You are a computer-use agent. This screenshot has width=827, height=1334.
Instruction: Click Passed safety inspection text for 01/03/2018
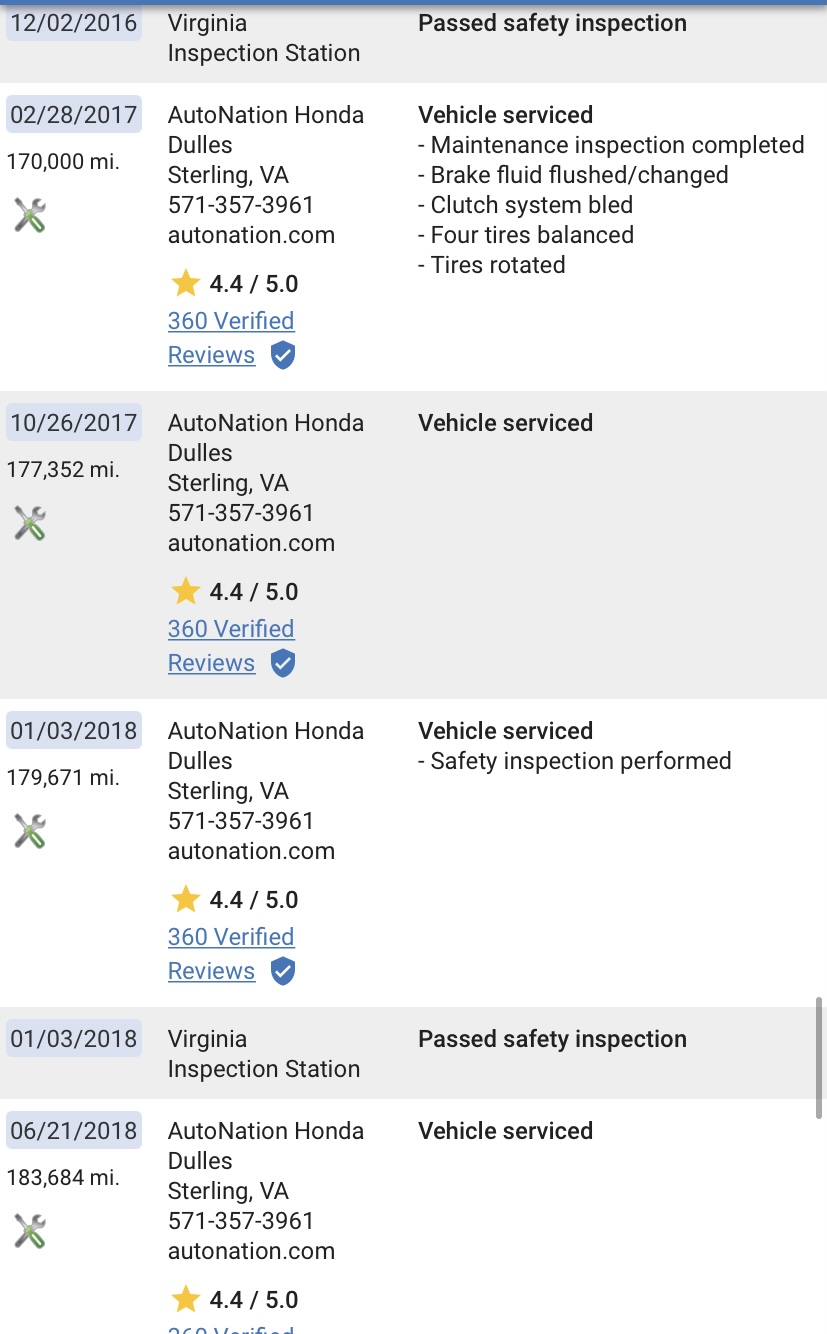pos(552,1039)
